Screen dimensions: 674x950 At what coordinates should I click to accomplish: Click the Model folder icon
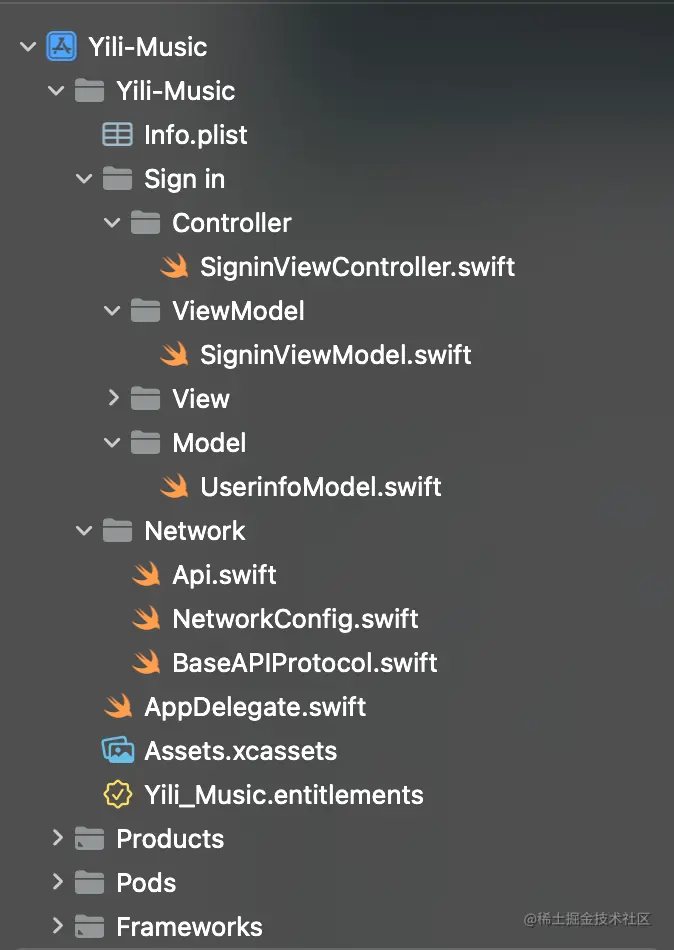click(145, 443)
